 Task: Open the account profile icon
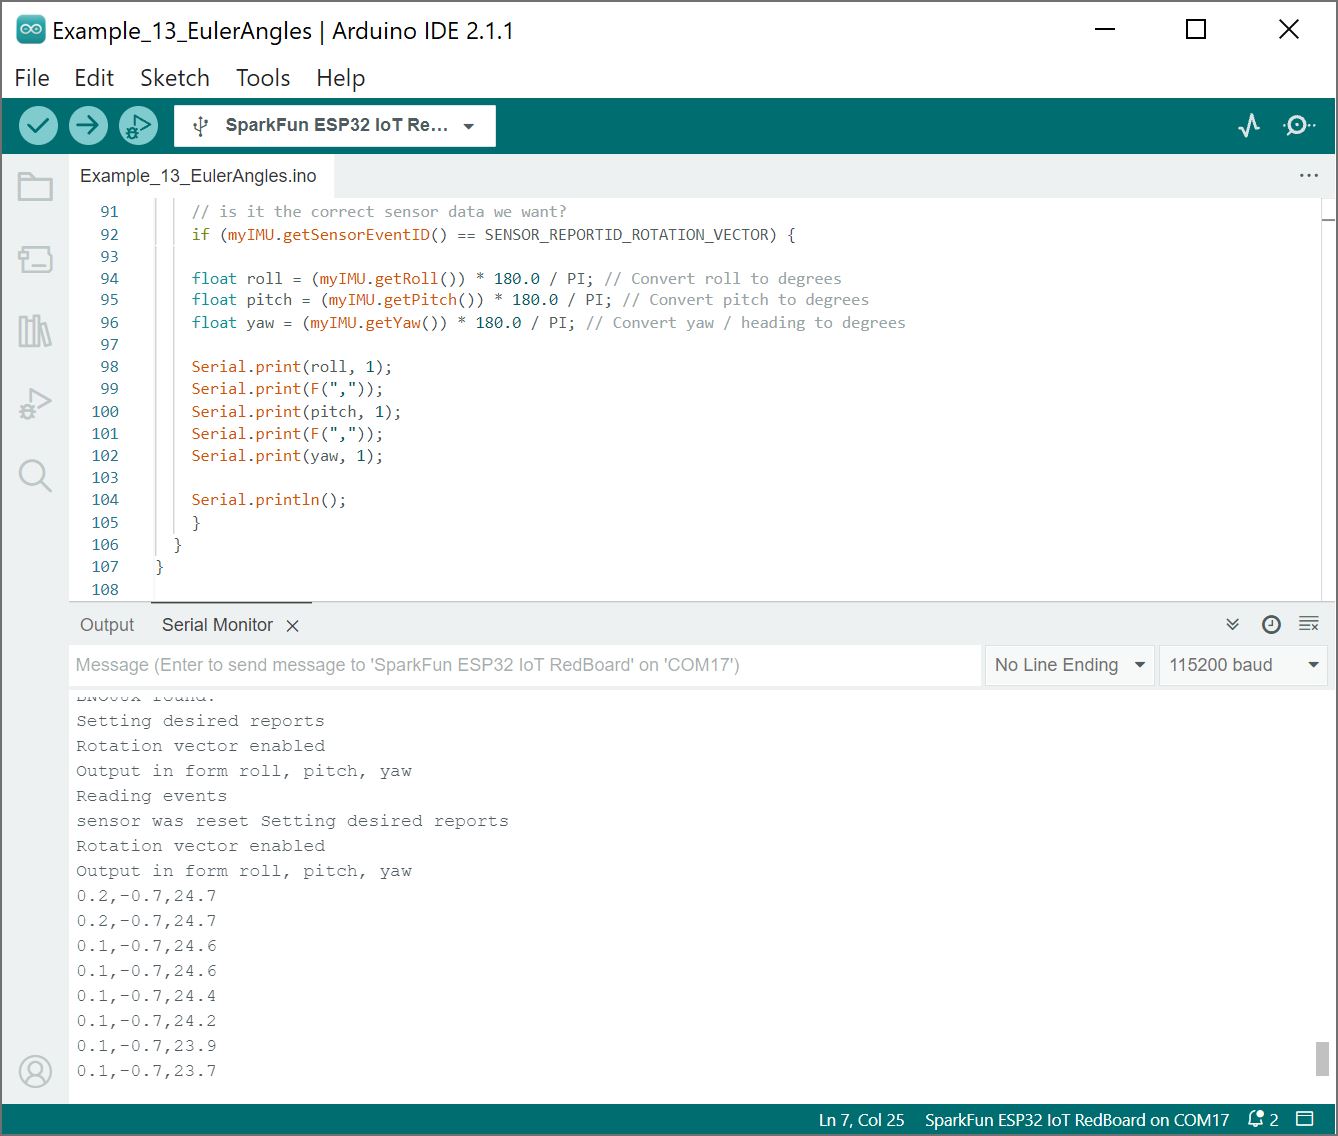[35, 1071]
